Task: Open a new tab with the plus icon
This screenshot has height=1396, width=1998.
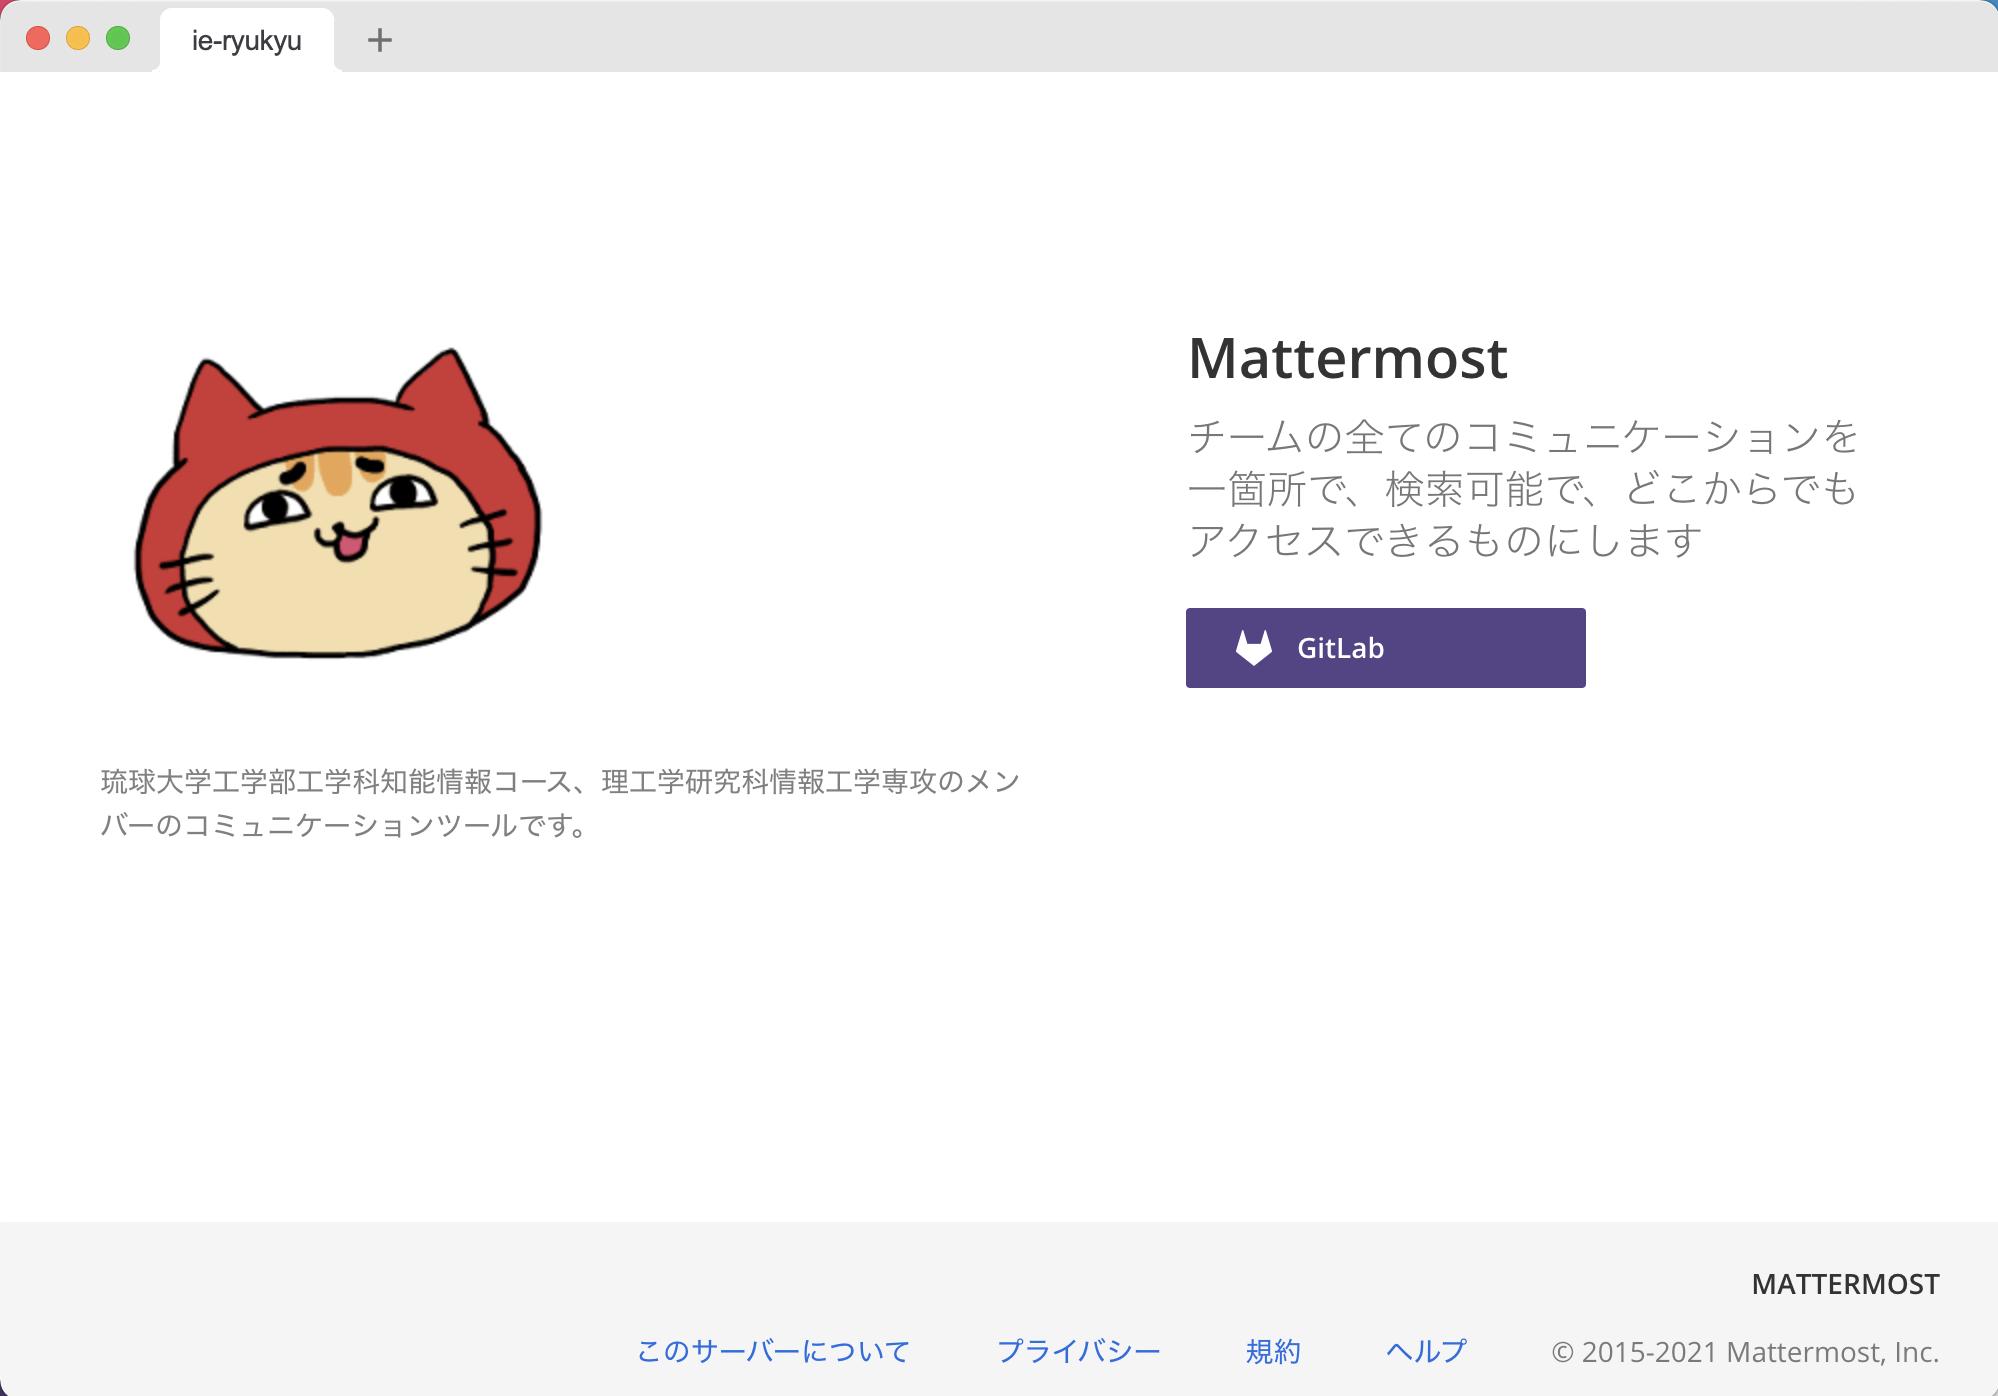Action: (379, 40)
